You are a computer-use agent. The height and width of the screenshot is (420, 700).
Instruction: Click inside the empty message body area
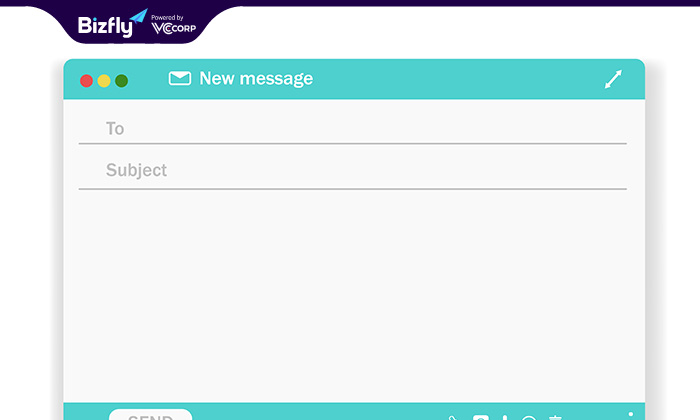(354, 295)
